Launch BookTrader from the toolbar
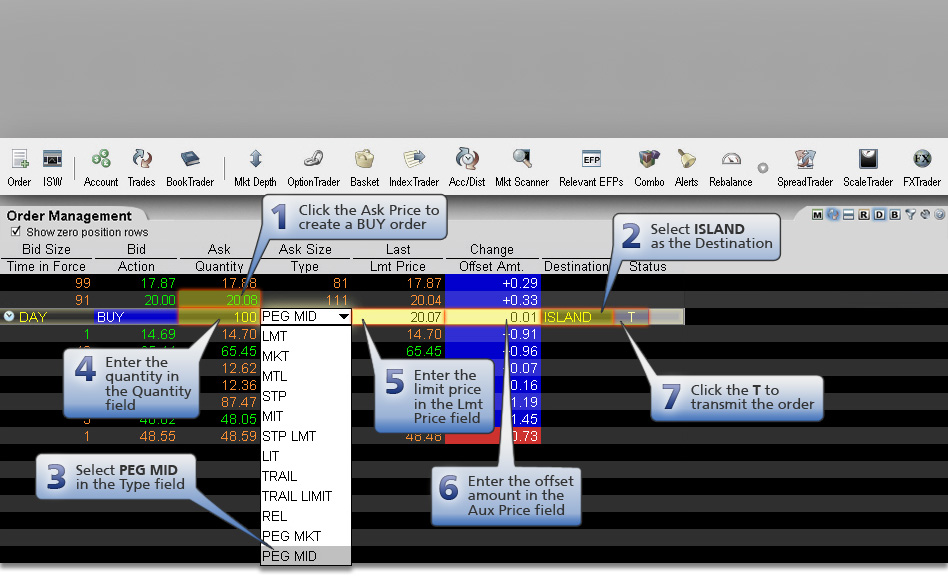The image size is (948, 580). coord(190,168)
